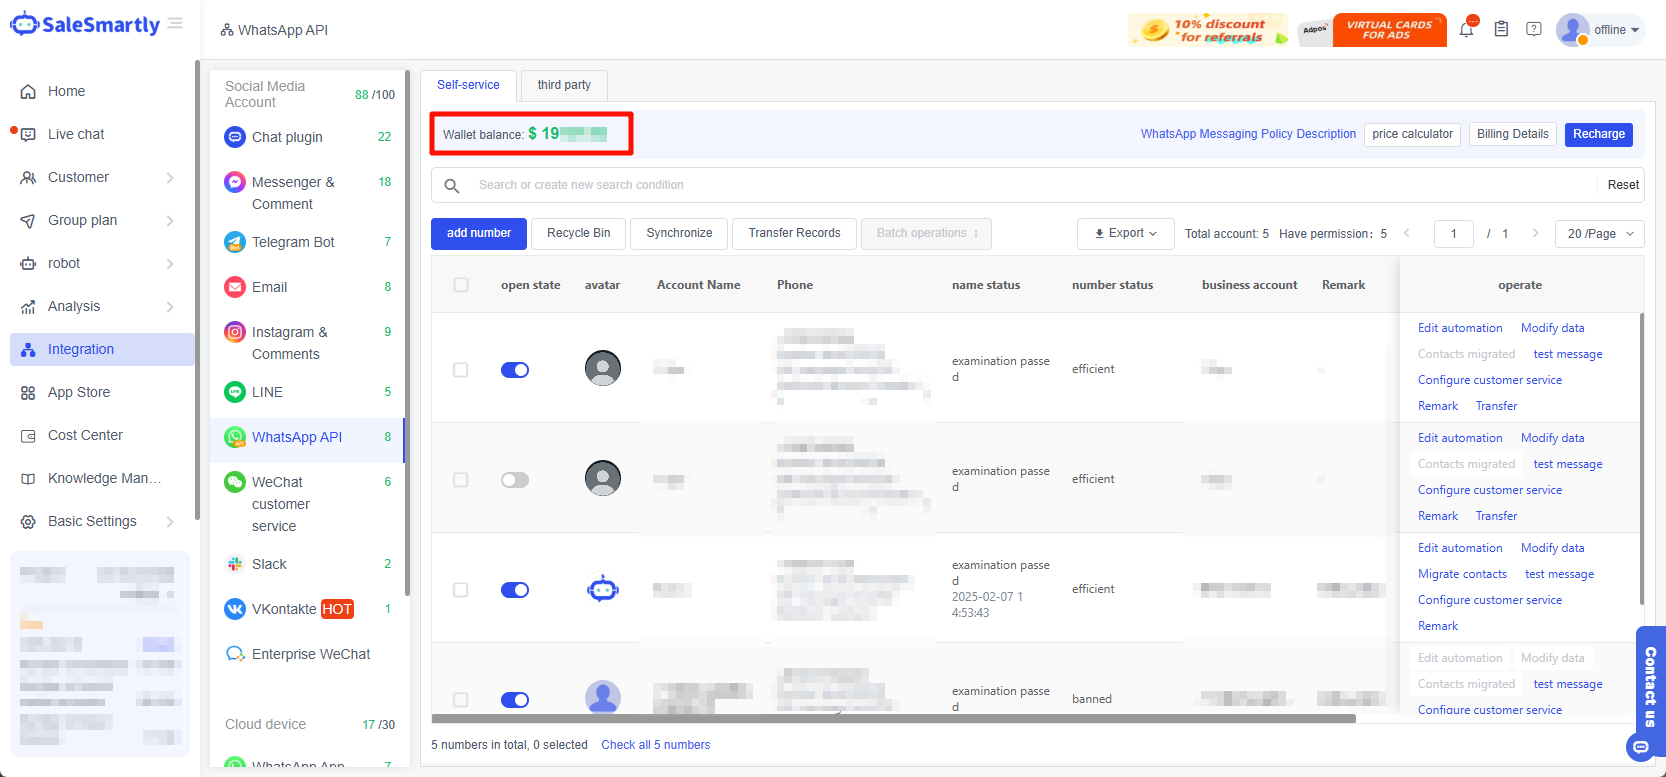Check the select-all checkbox in table header
The image size is (1666, 777).
tap(461, 285)
